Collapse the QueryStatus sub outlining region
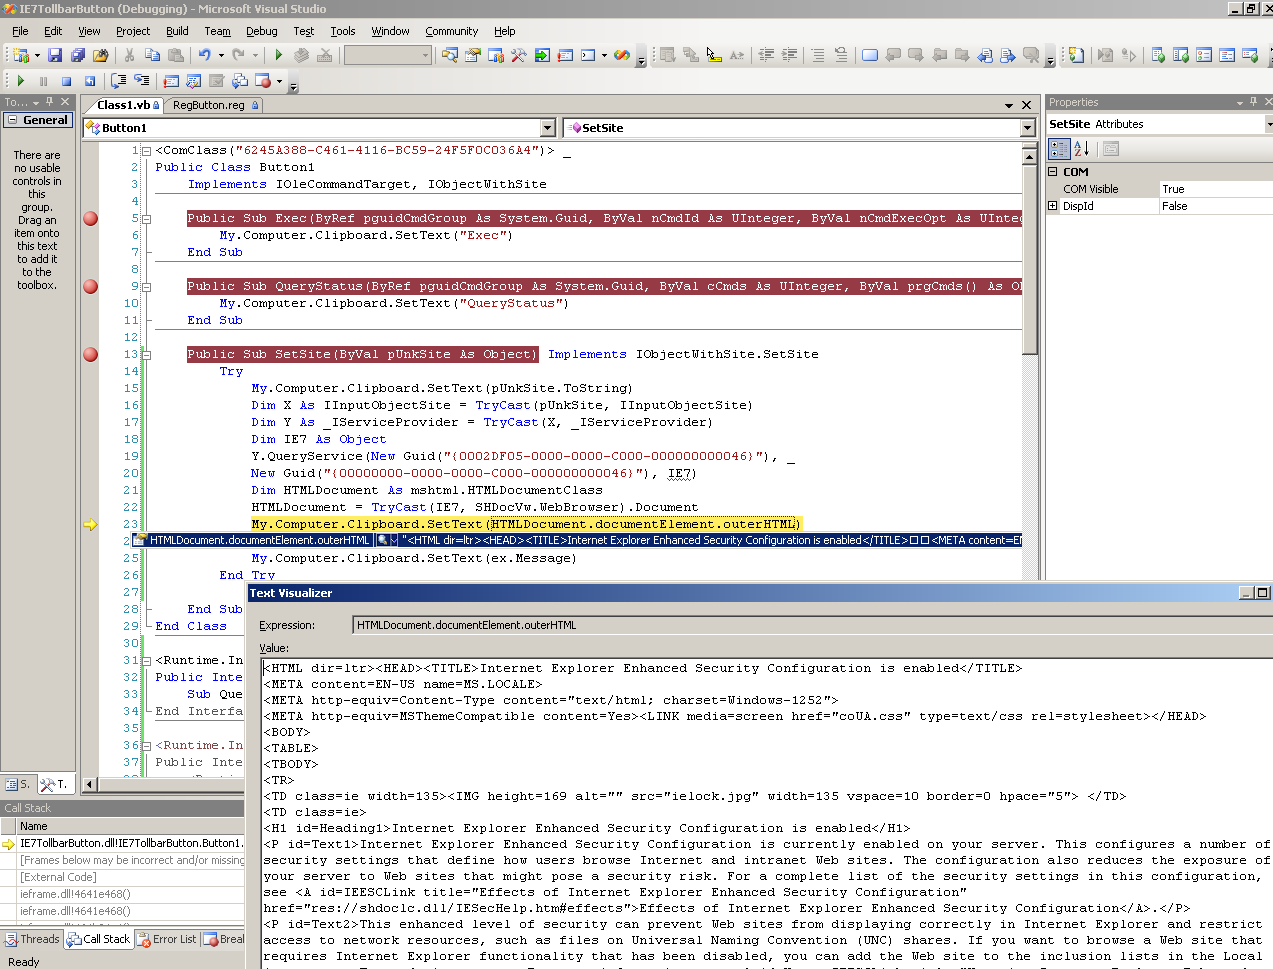 (146, 287)
